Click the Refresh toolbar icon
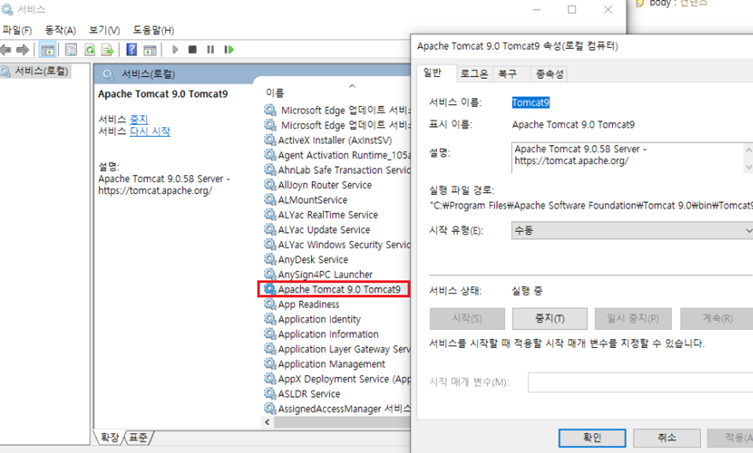Viewport: 753px width, 453px height. (x=89, y=49)
